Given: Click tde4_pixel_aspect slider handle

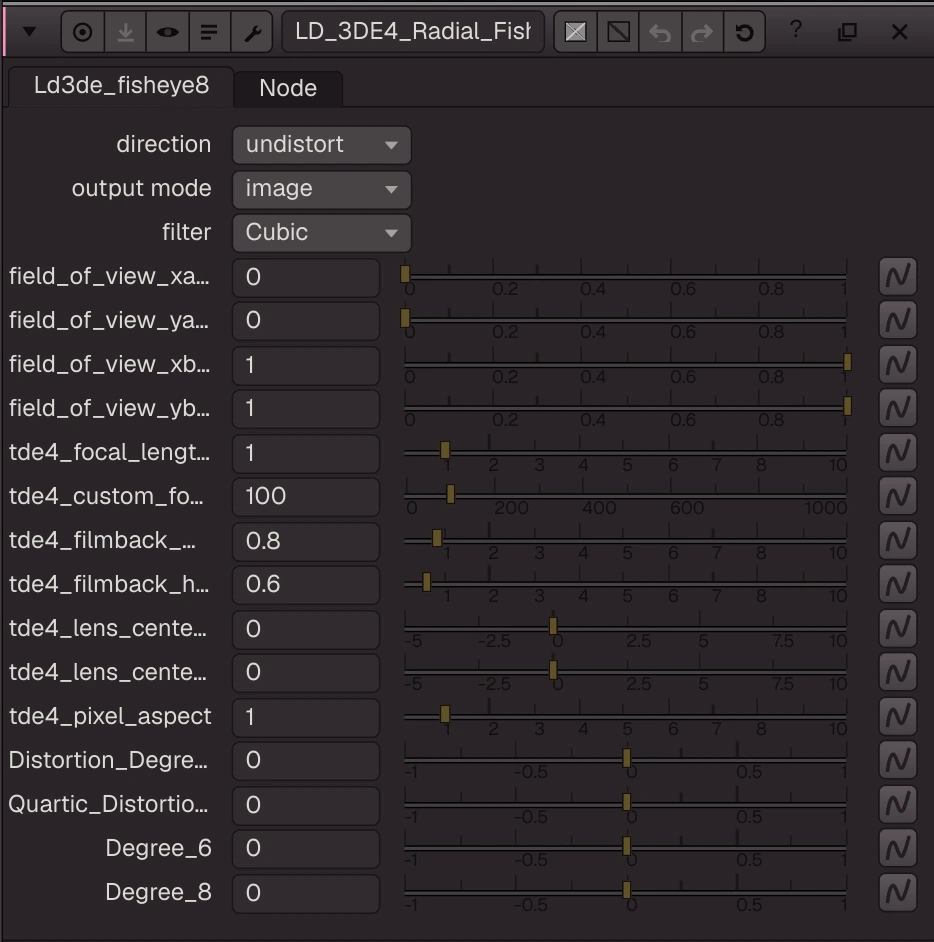Looking at the screenshot, I should pyautogui.click(x=445, y=714).
